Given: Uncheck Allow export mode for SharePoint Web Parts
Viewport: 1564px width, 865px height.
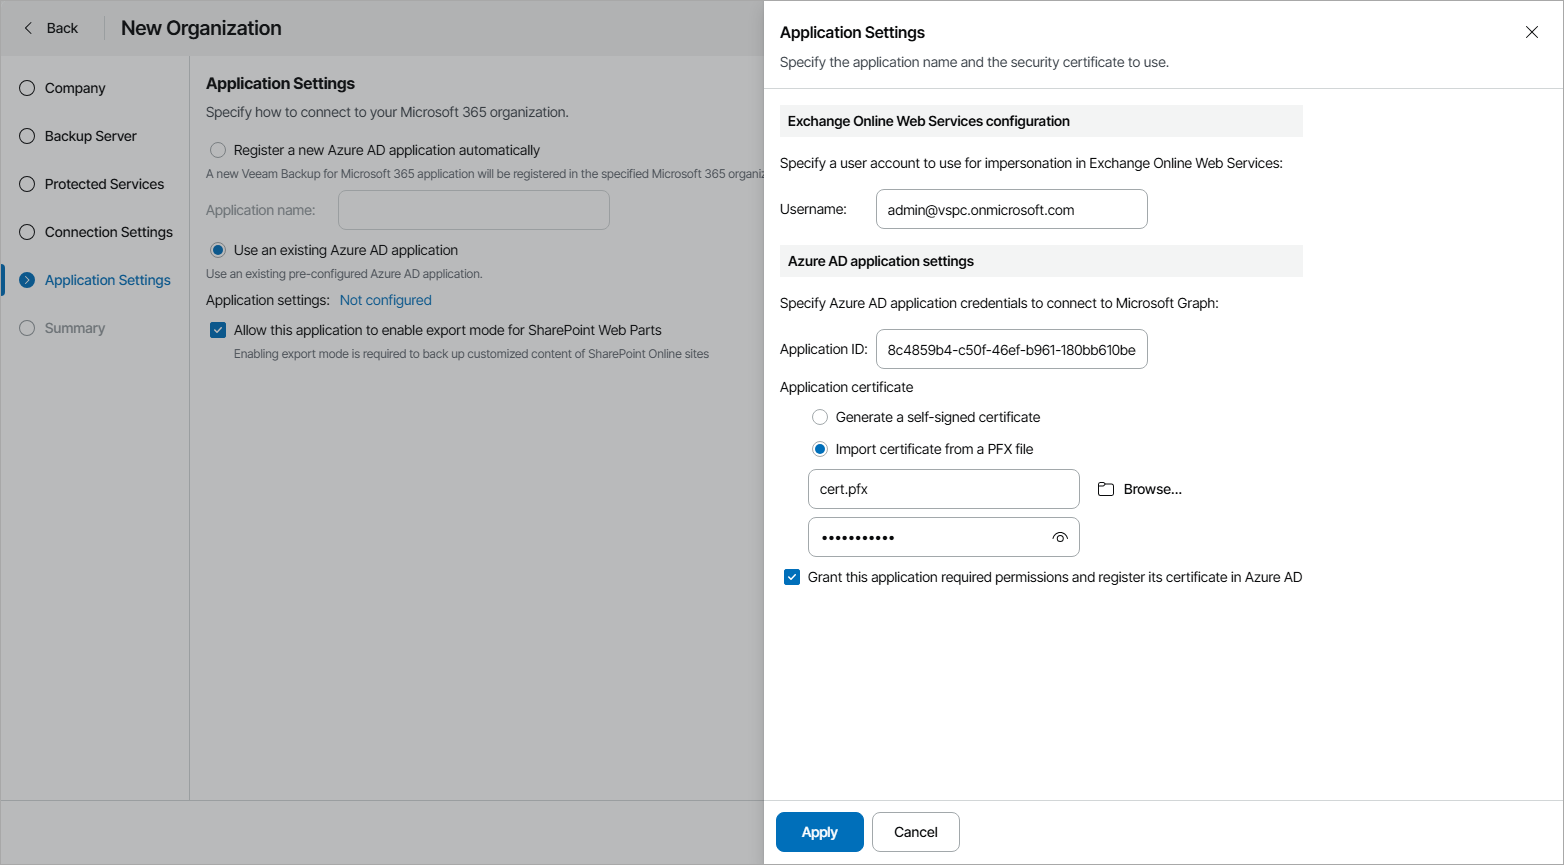Looking at the screenshot, I should click(217, 329).
